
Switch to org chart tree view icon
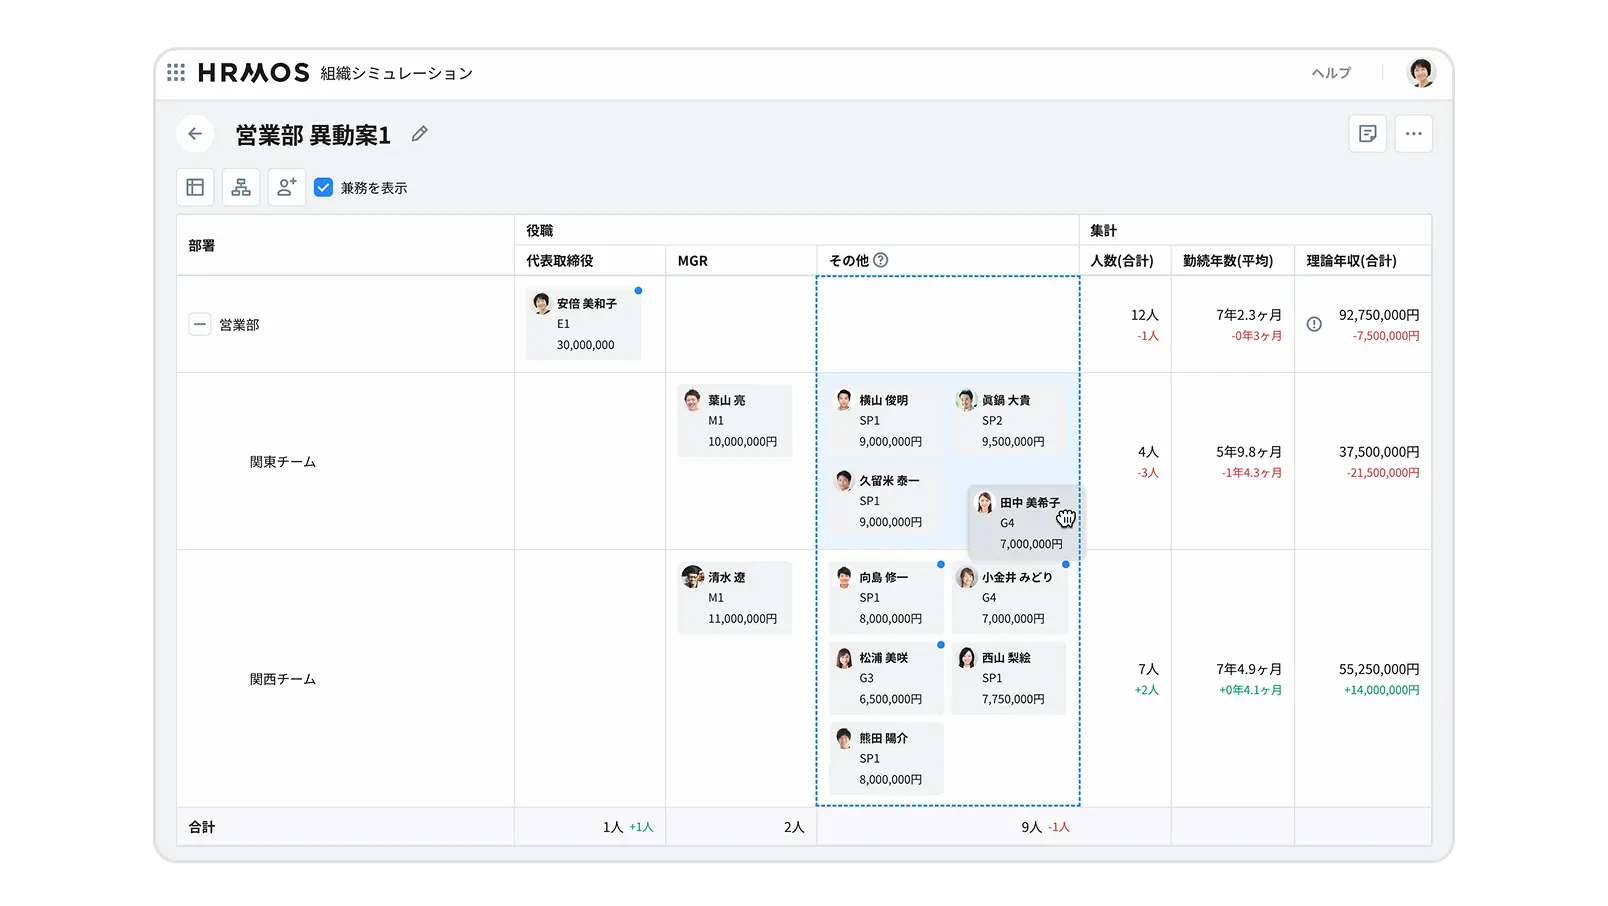click(241, 187)
